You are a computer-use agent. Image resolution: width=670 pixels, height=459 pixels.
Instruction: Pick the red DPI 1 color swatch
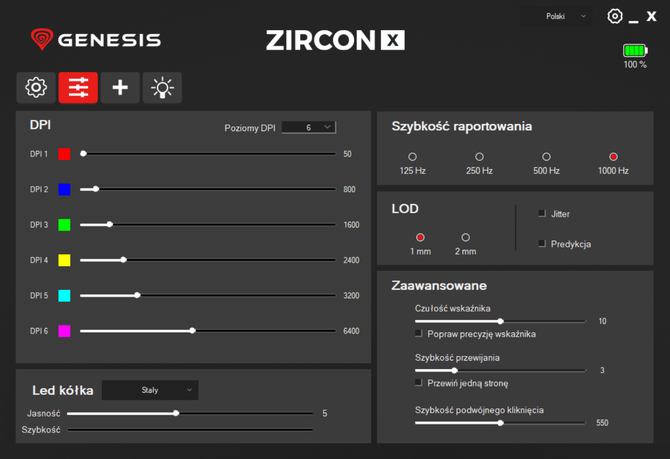coord(64,154)
